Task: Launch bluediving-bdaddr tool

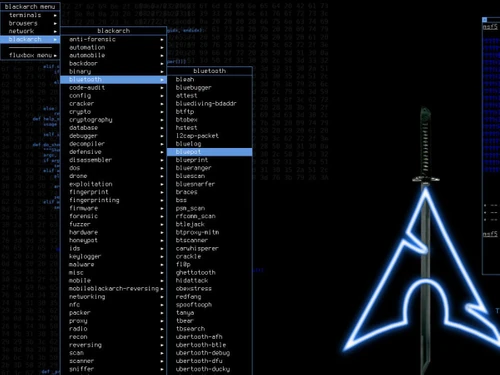Action: point(209,103)
